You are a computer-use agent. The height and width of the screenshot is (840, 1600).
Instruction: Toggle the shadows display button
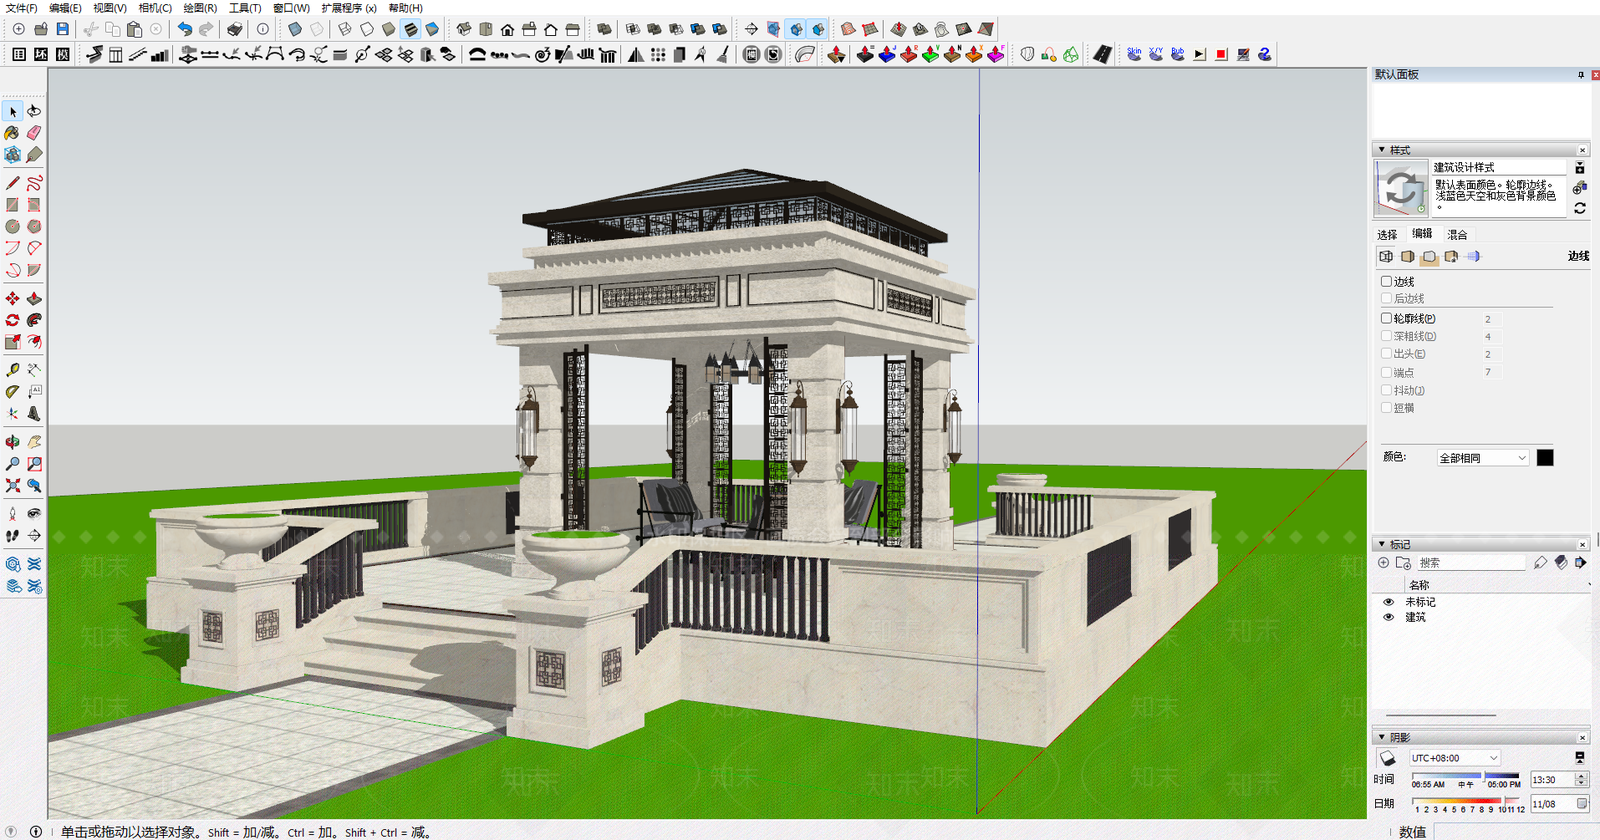1387,759
